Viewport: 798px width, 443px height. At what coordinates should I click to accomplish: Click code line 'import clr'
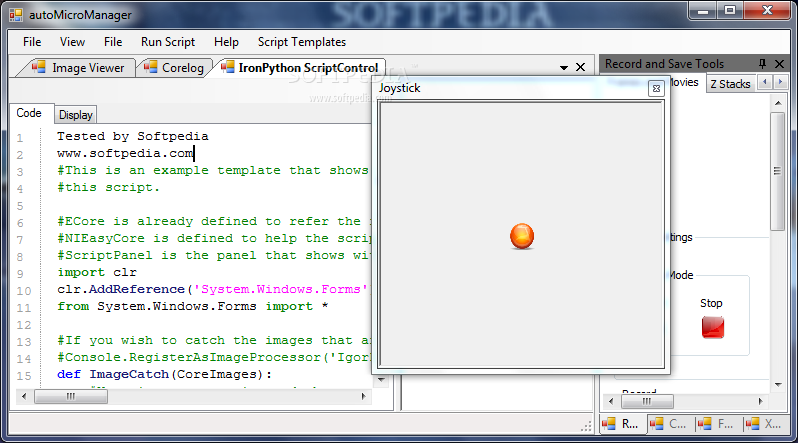pyautogui.click(x=97, y=272)
